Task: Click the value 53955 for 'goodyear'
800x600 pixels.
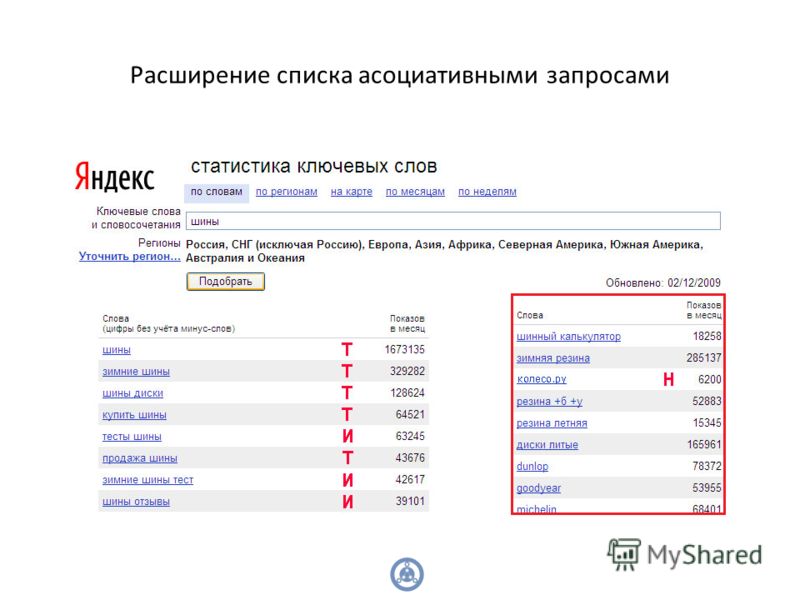Action: (x=707, y=488)
